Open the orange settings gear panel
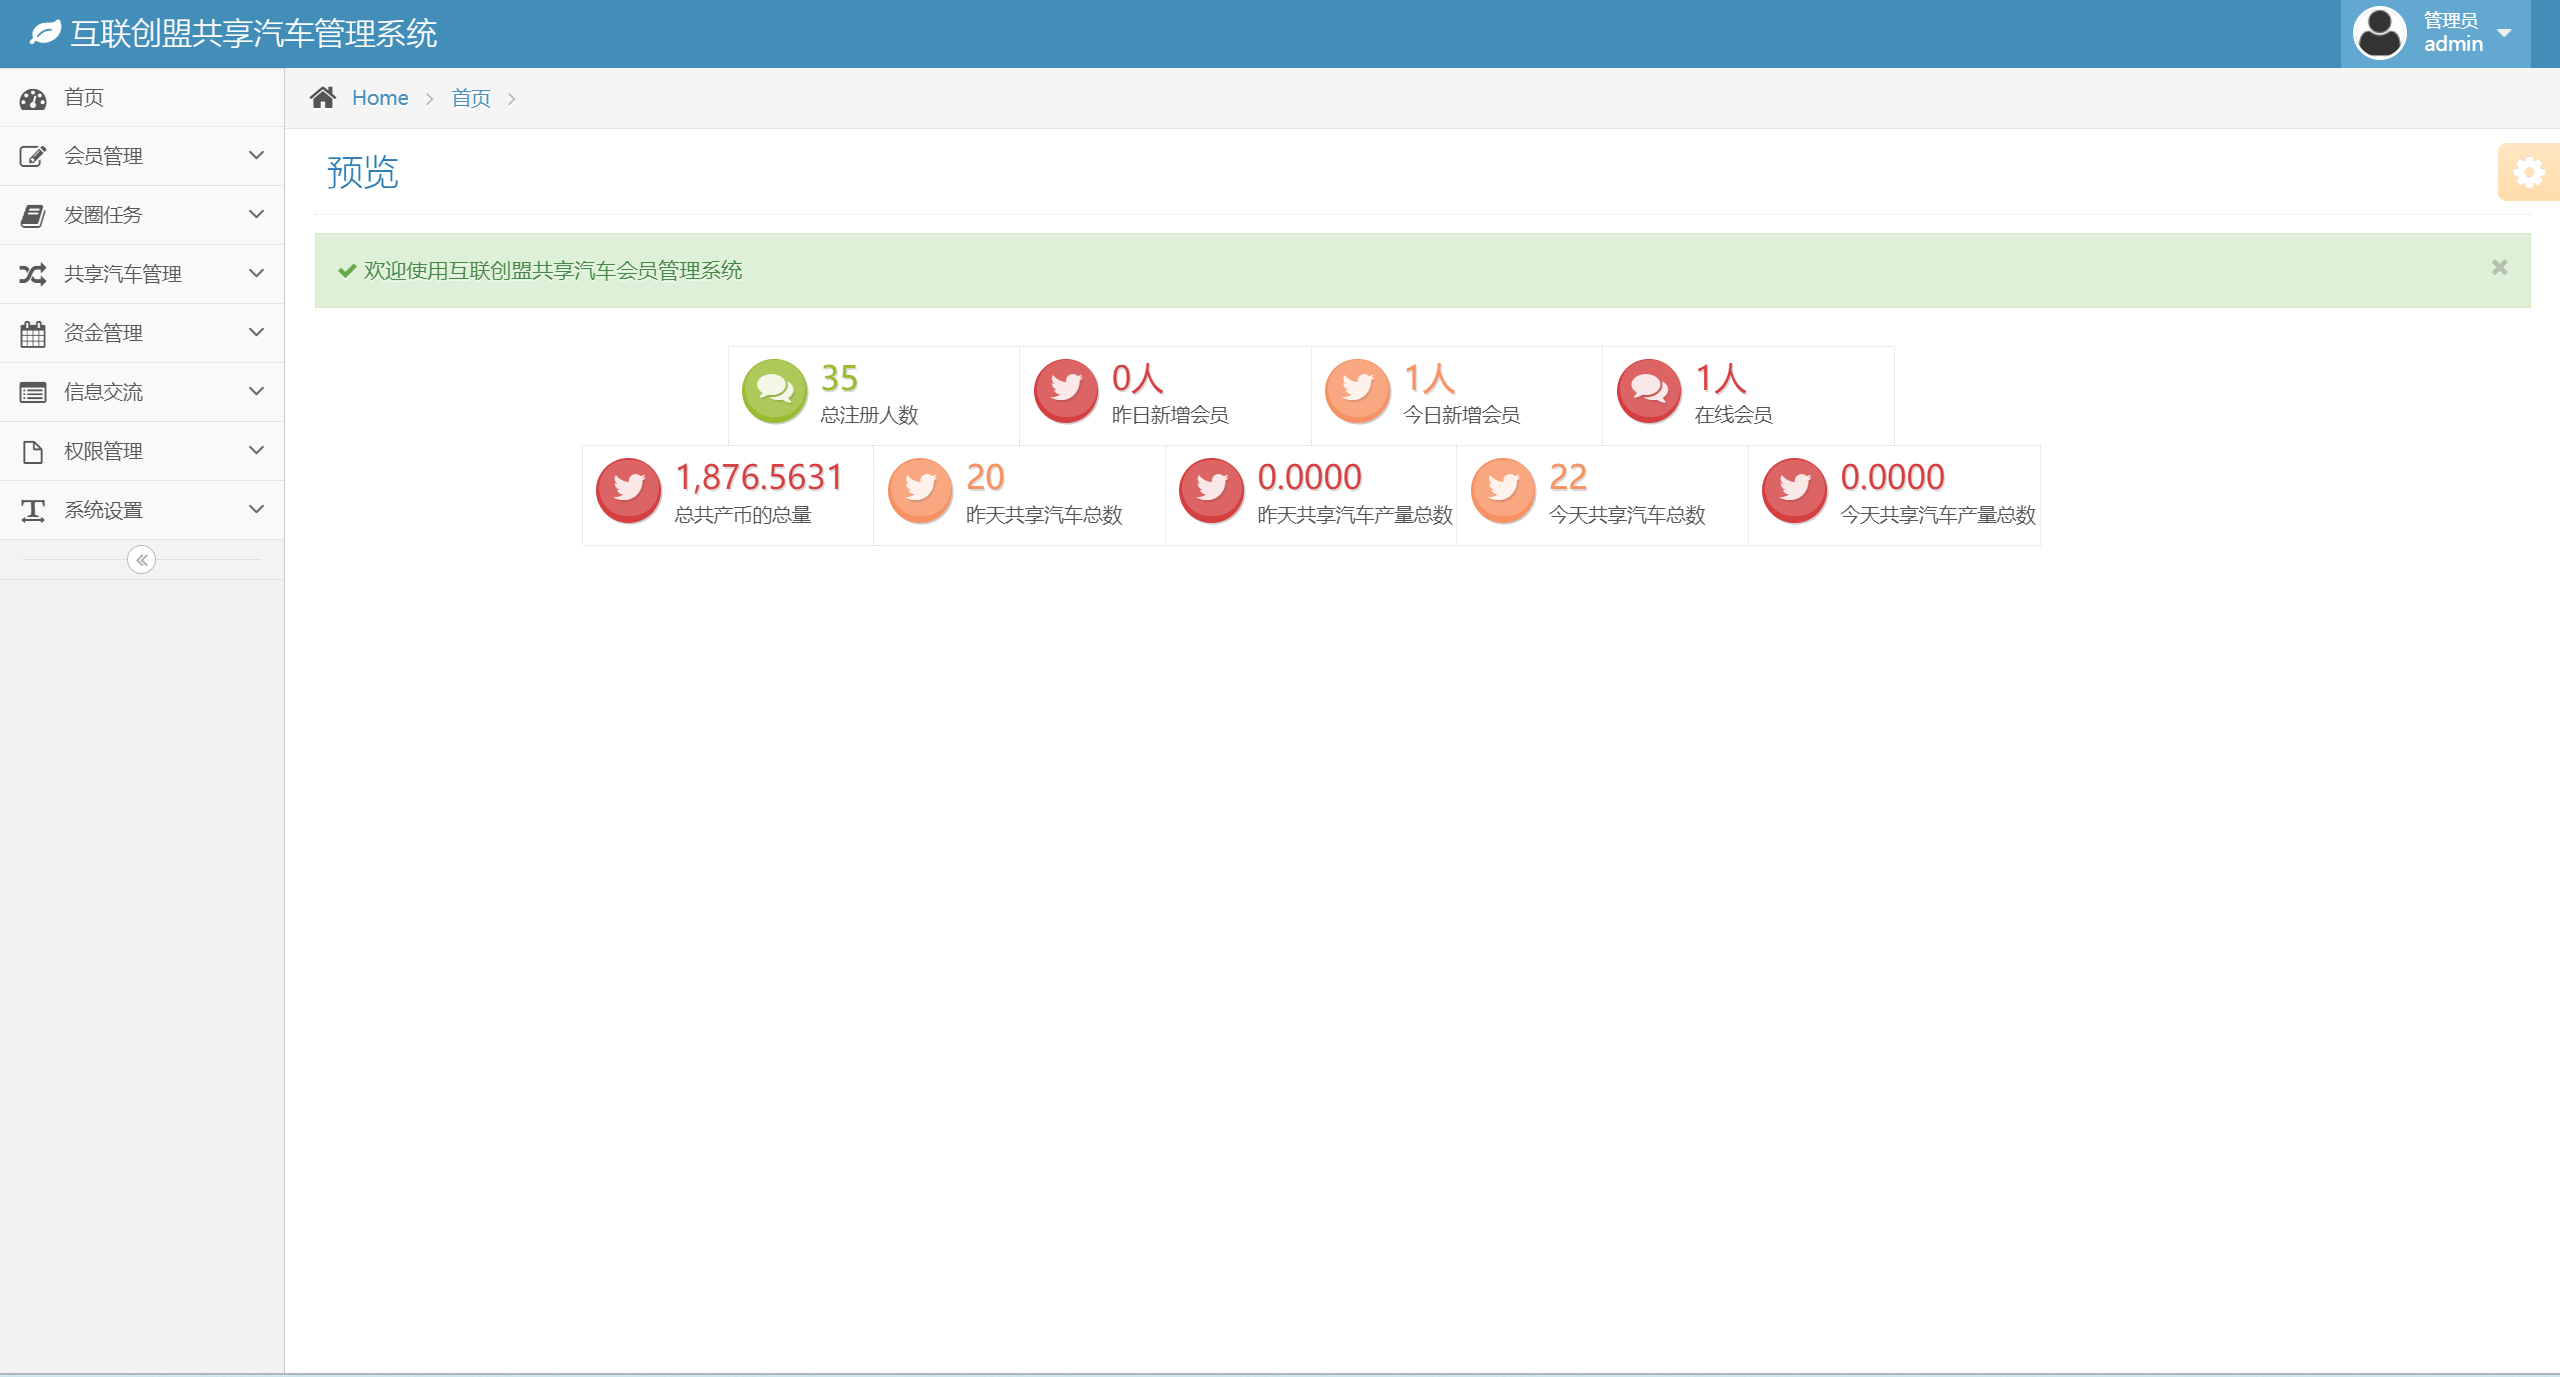Viewport: 2560px width, 1377px height. [2528, 172]
